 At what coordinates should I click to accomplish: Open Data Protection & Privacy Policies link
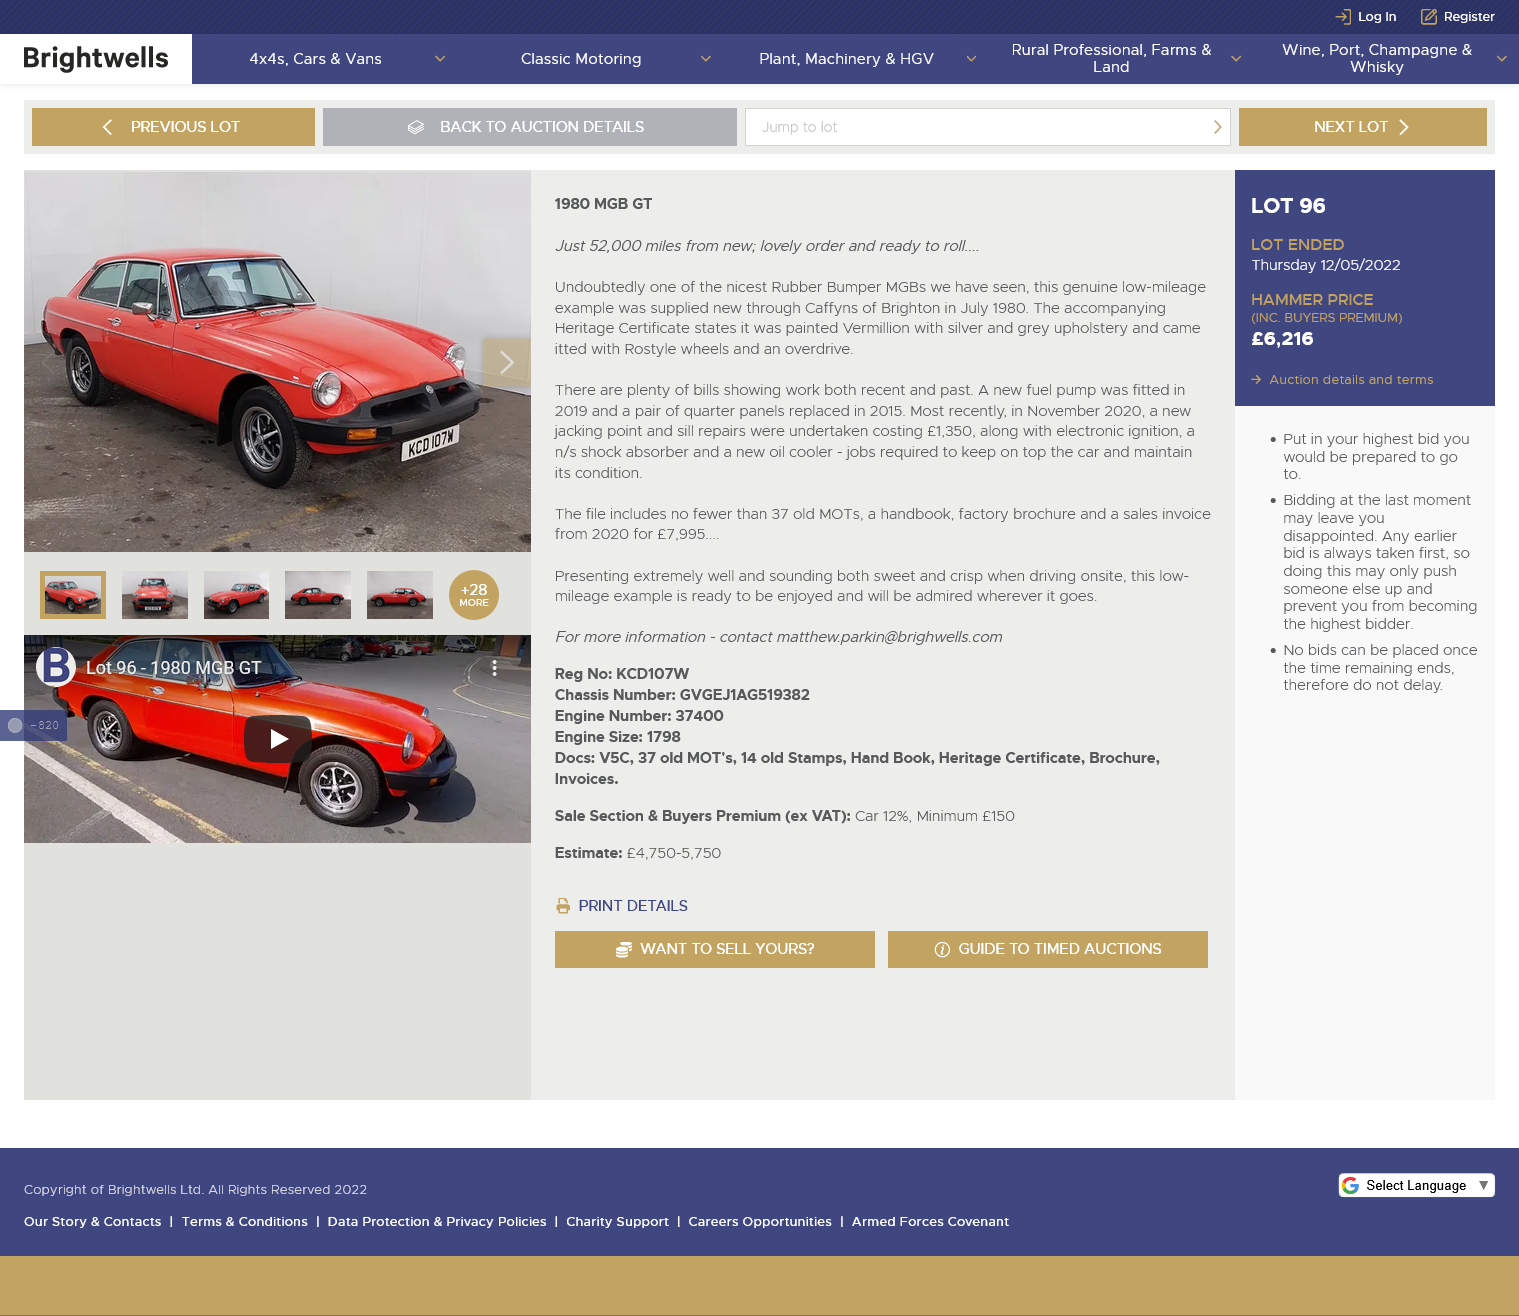tap(437, 1222)
